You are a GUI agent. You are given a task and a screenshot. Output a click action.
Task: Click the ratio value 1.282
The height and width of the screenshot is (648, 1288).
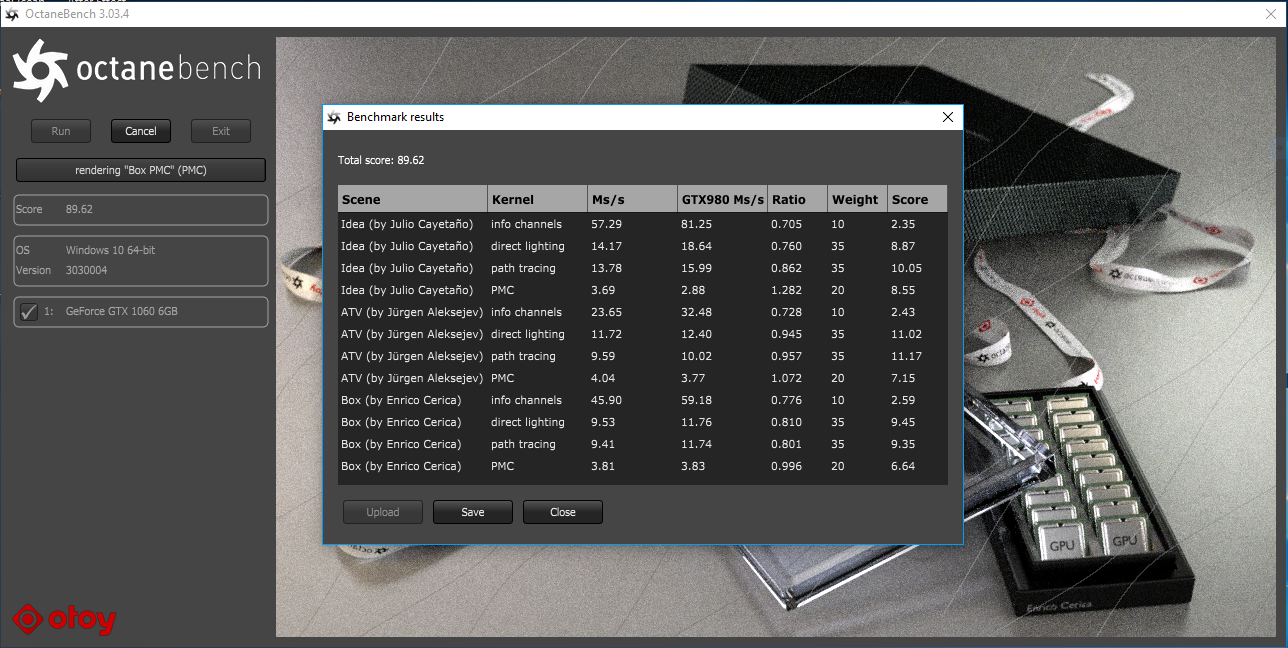pyautogui.click(x=787, y=290)
